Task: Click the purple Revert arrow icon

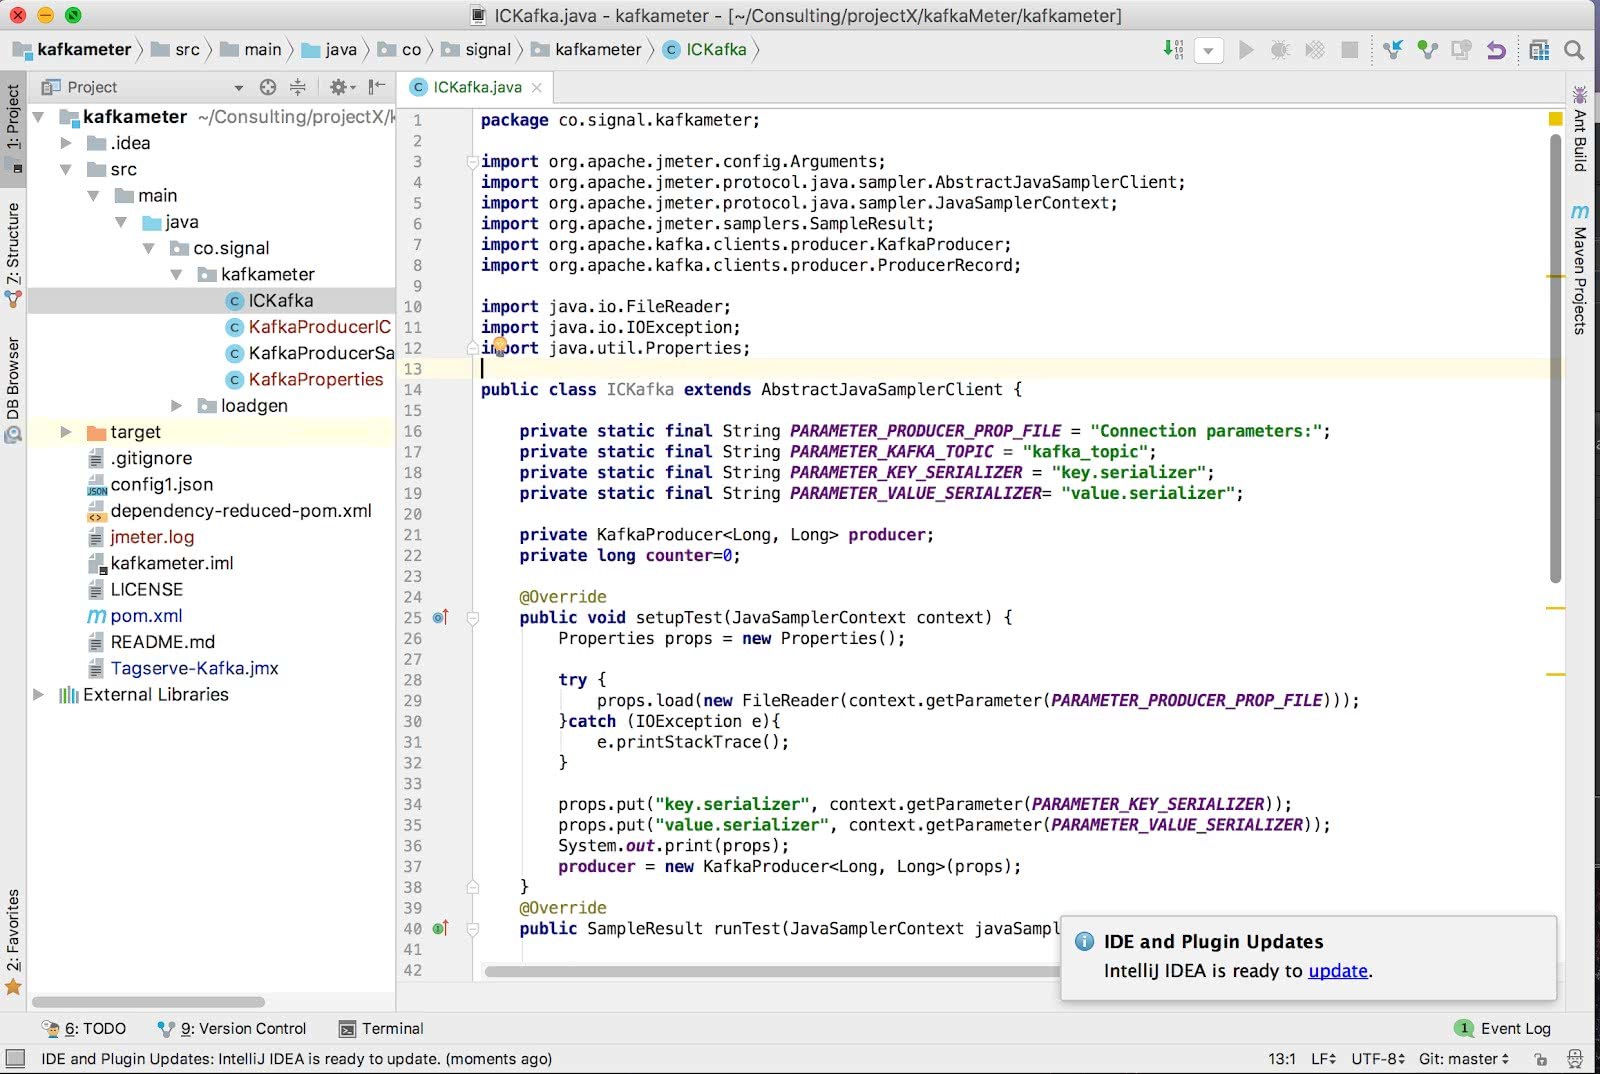Action: coord(1495,50)
